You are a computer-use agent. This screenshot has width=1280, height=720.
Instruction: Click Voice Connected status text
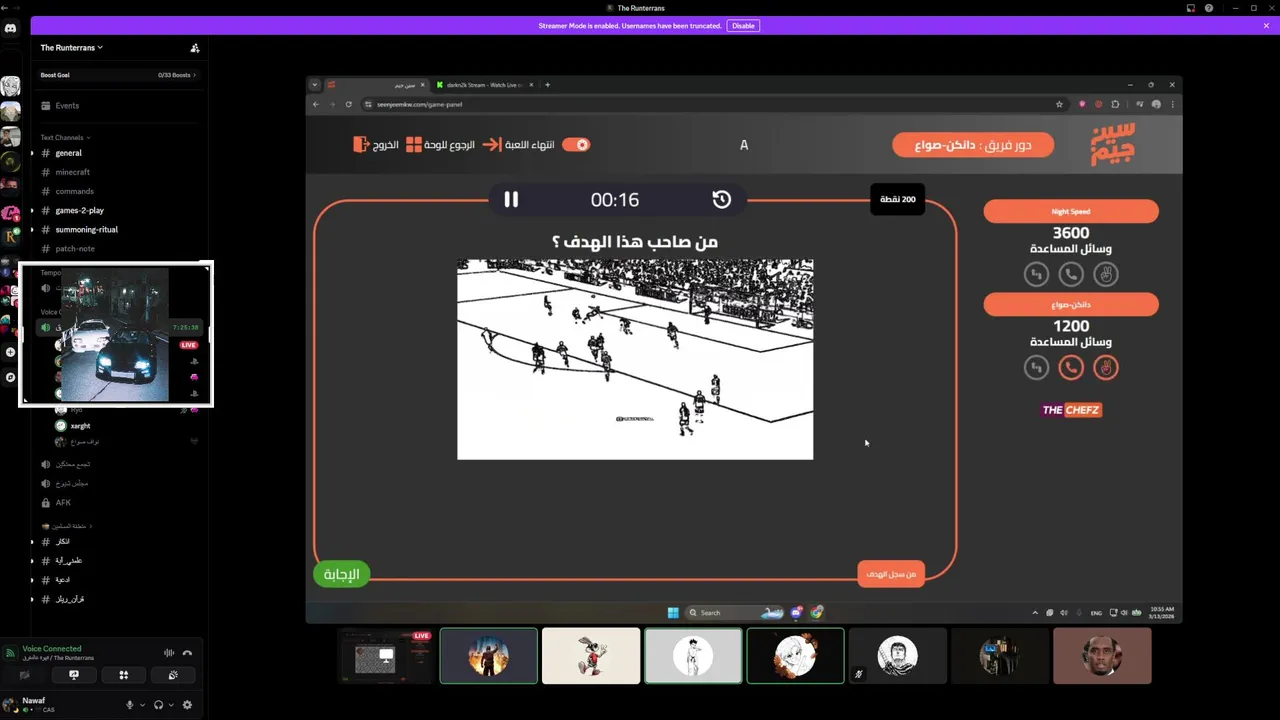[52, 648]
